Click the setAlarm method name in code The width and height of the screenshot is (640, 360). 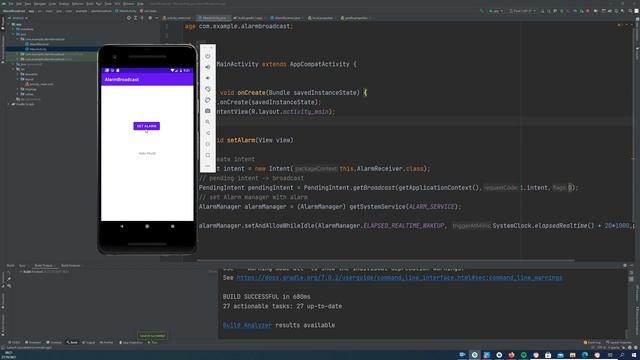(x=241, y=140)
